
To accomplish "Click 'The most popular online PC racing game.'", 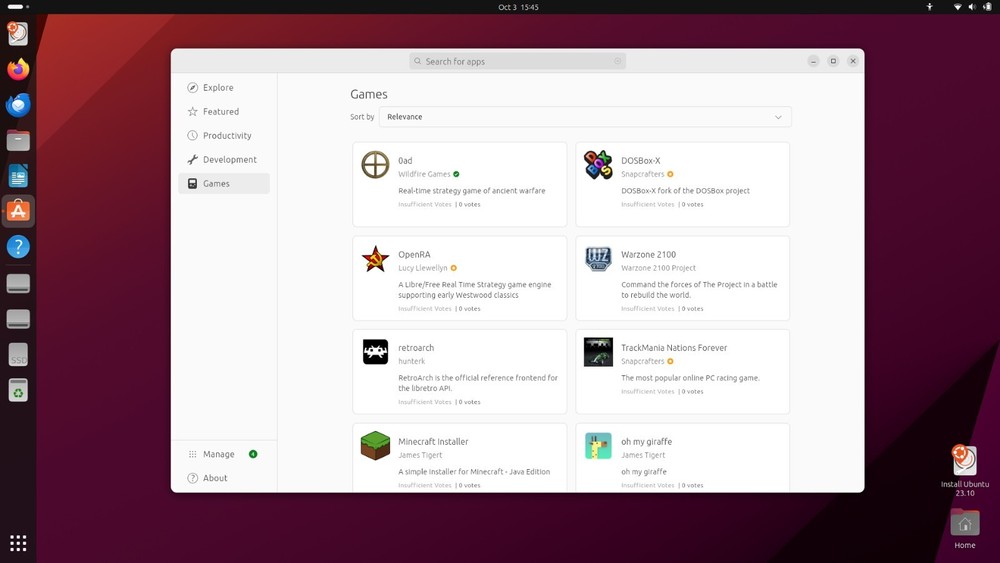I will 690,378.
